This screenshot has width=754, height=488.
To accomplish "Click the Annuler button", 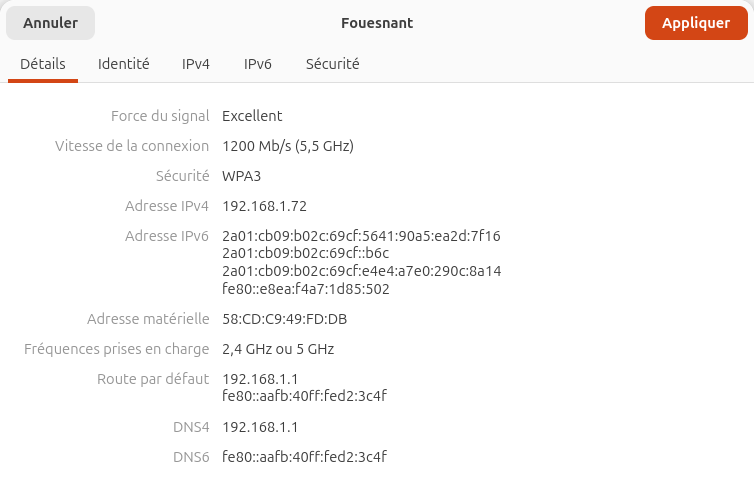I will pos(50,23).
